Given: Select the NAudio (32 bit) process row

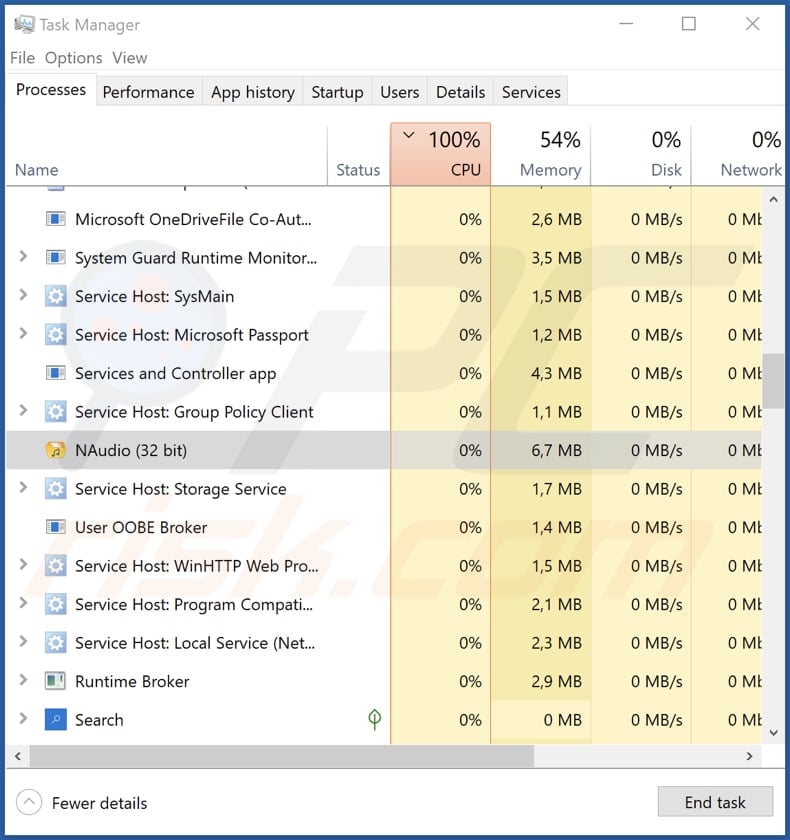Looking at the screenshot, I should coord(384,450).
